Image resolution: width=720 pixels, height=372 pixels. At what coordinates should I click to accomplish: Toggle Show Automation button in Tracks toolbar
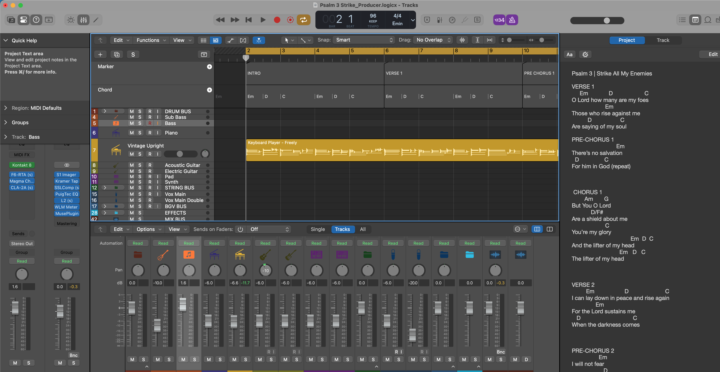[231, 40]
